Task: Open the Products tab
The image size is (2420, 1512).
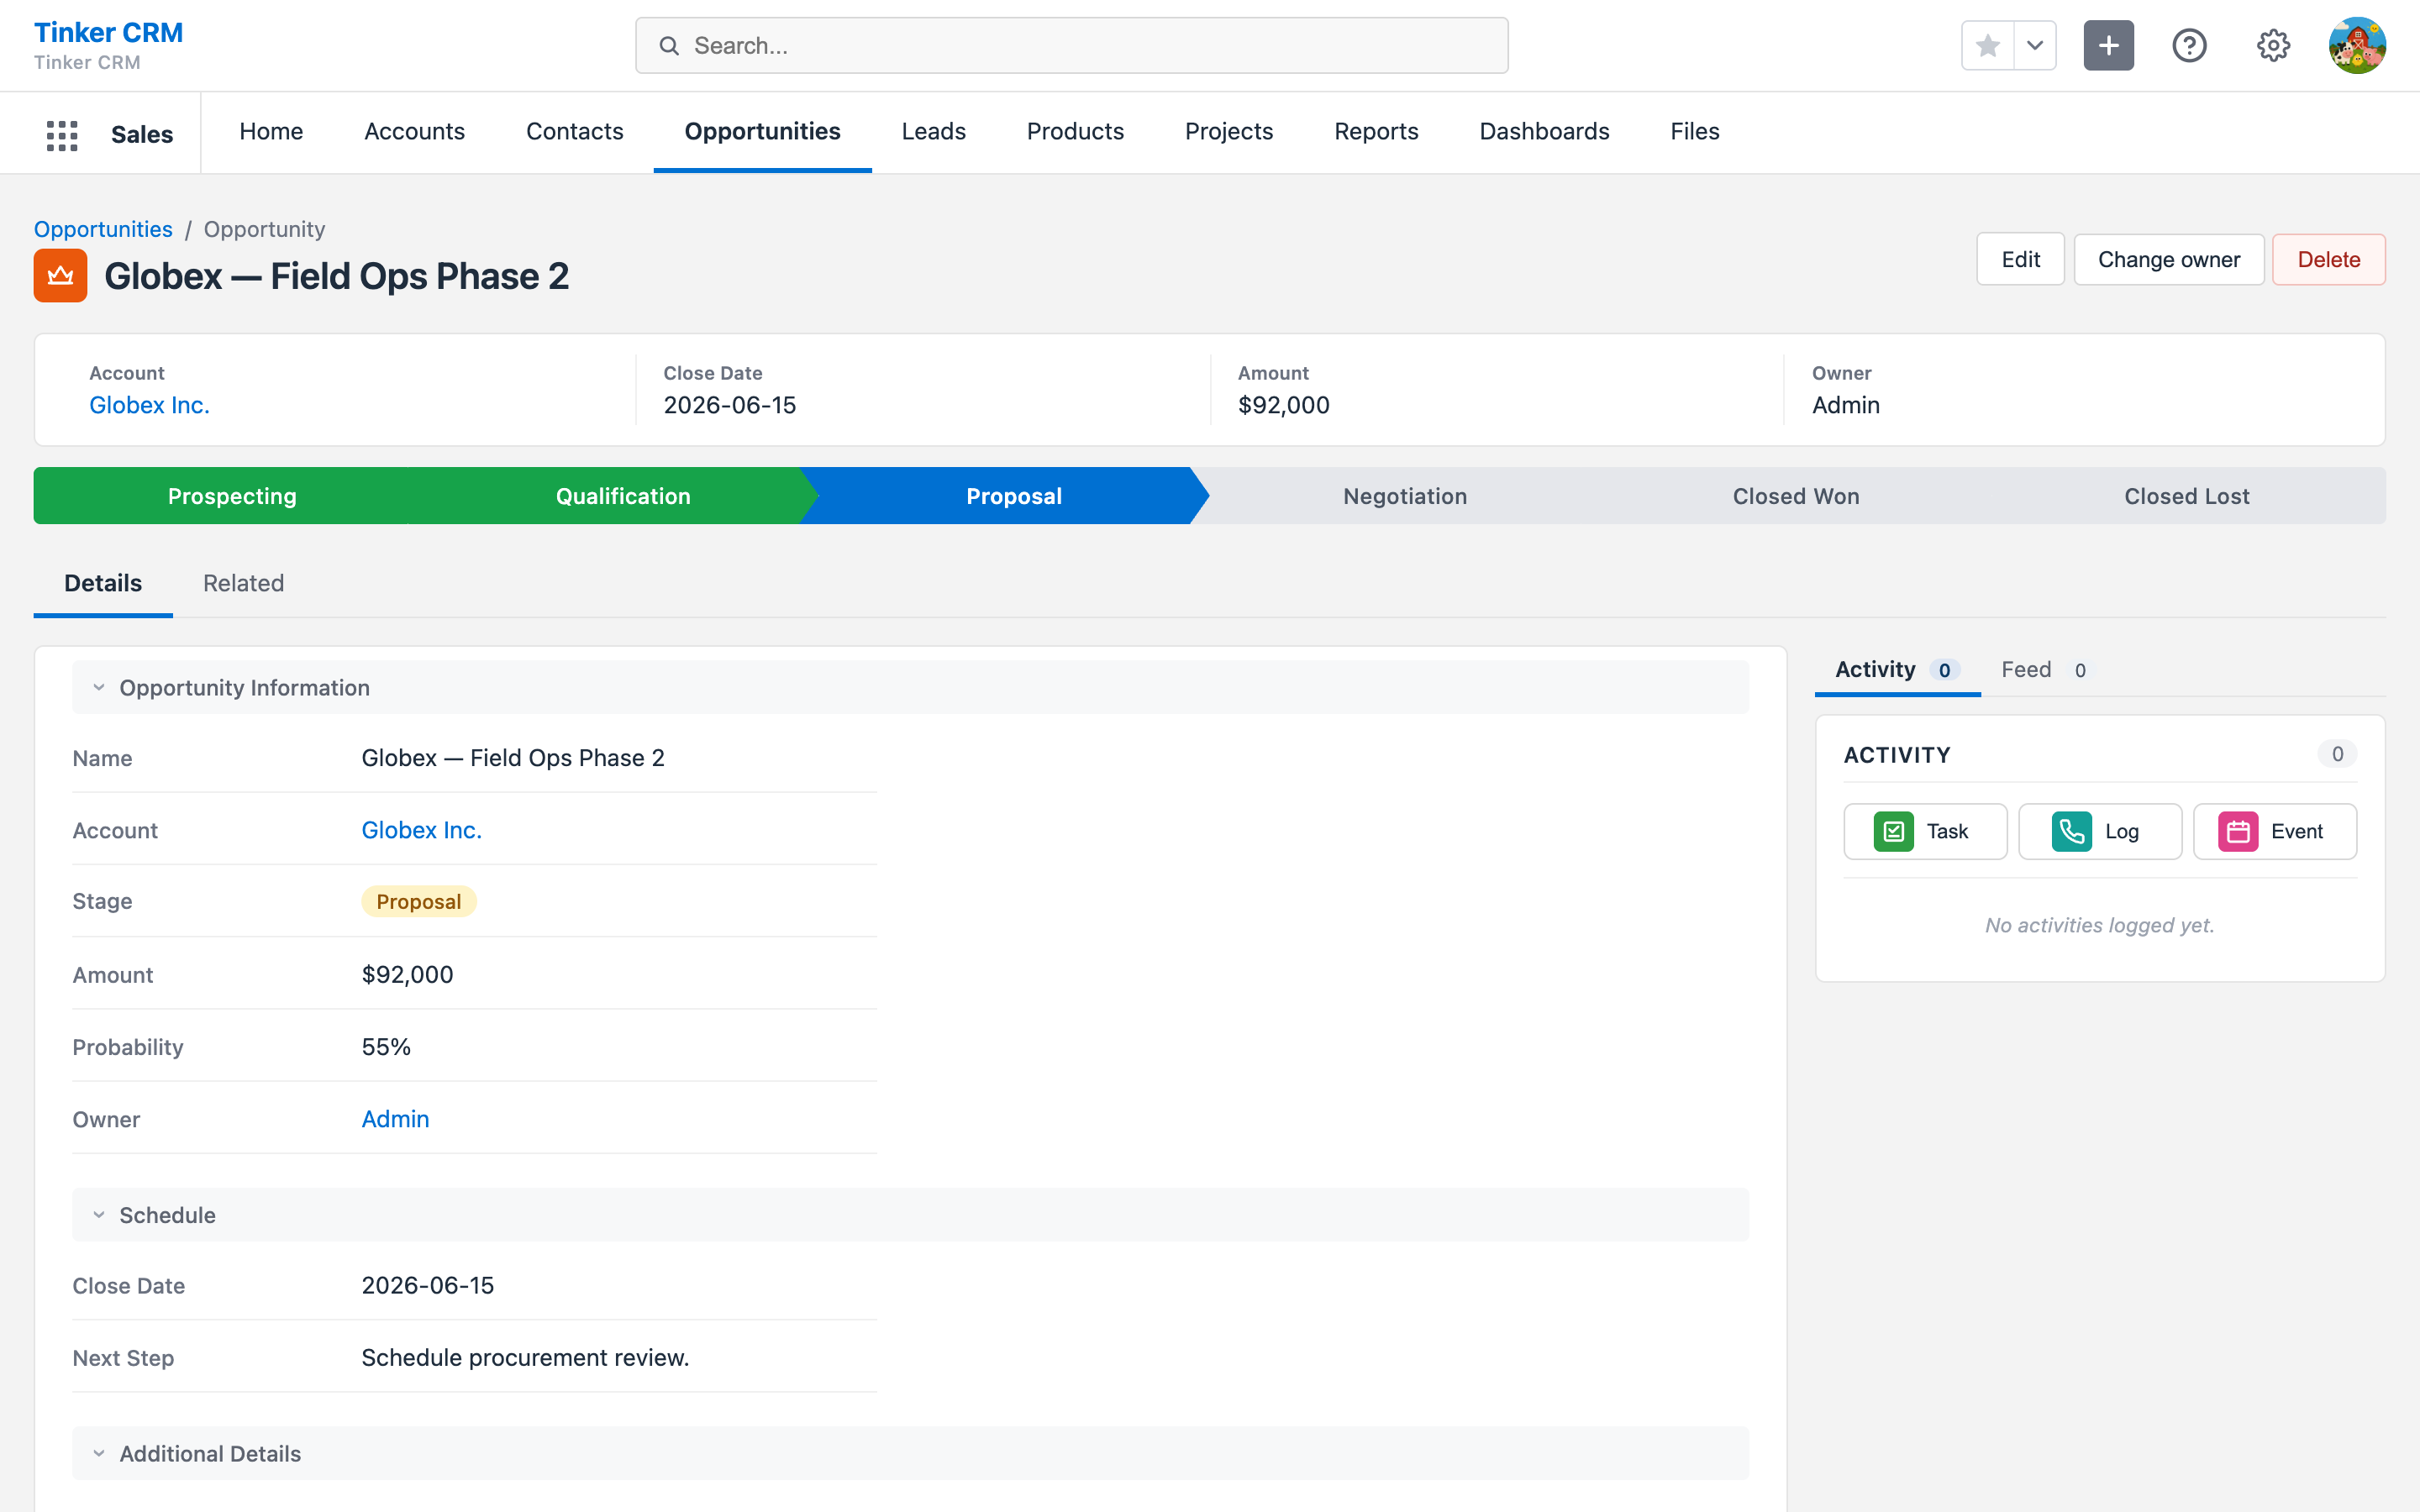Action: tap(1075, 131)
